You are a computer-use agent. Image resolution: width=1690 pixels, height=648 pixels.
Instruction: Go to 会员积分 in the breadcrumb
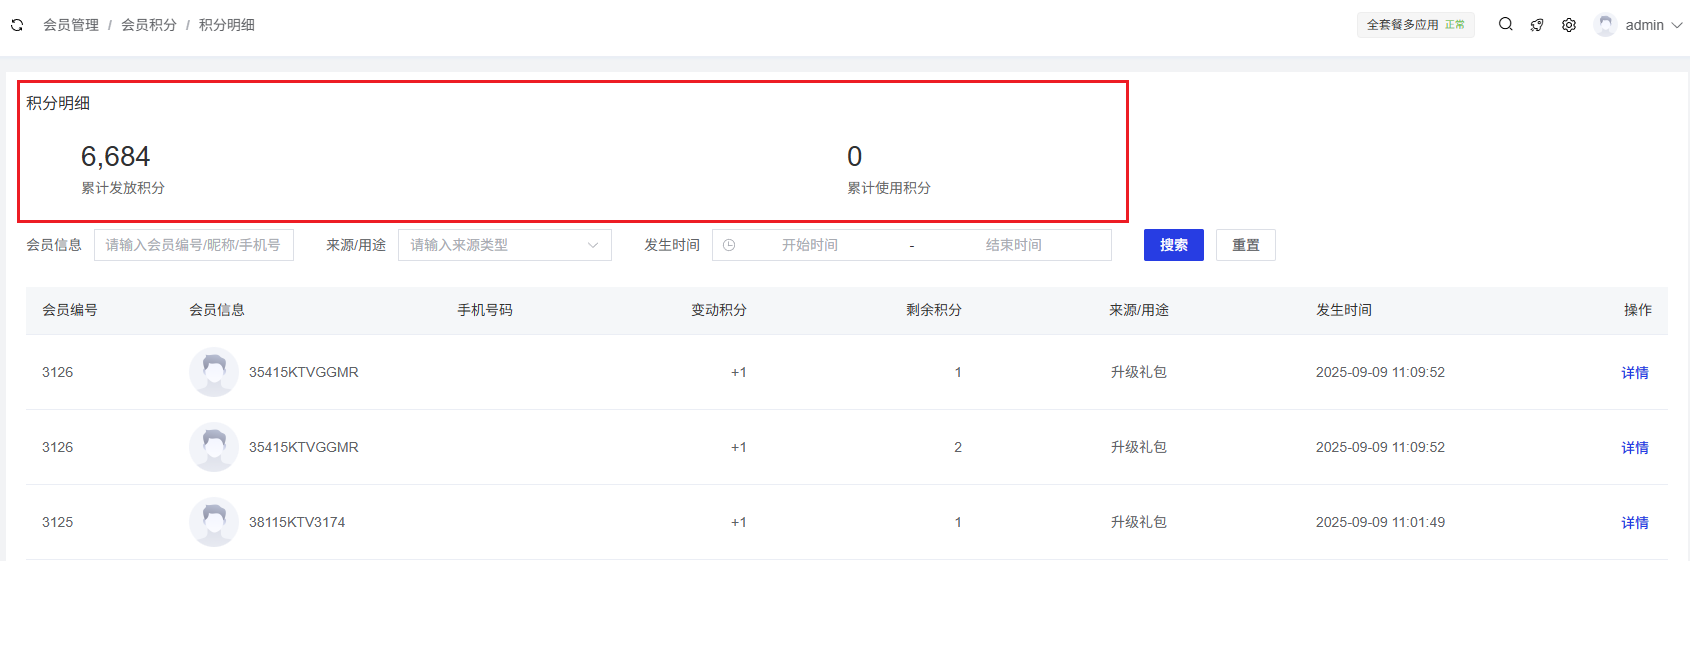click(149, 25)
